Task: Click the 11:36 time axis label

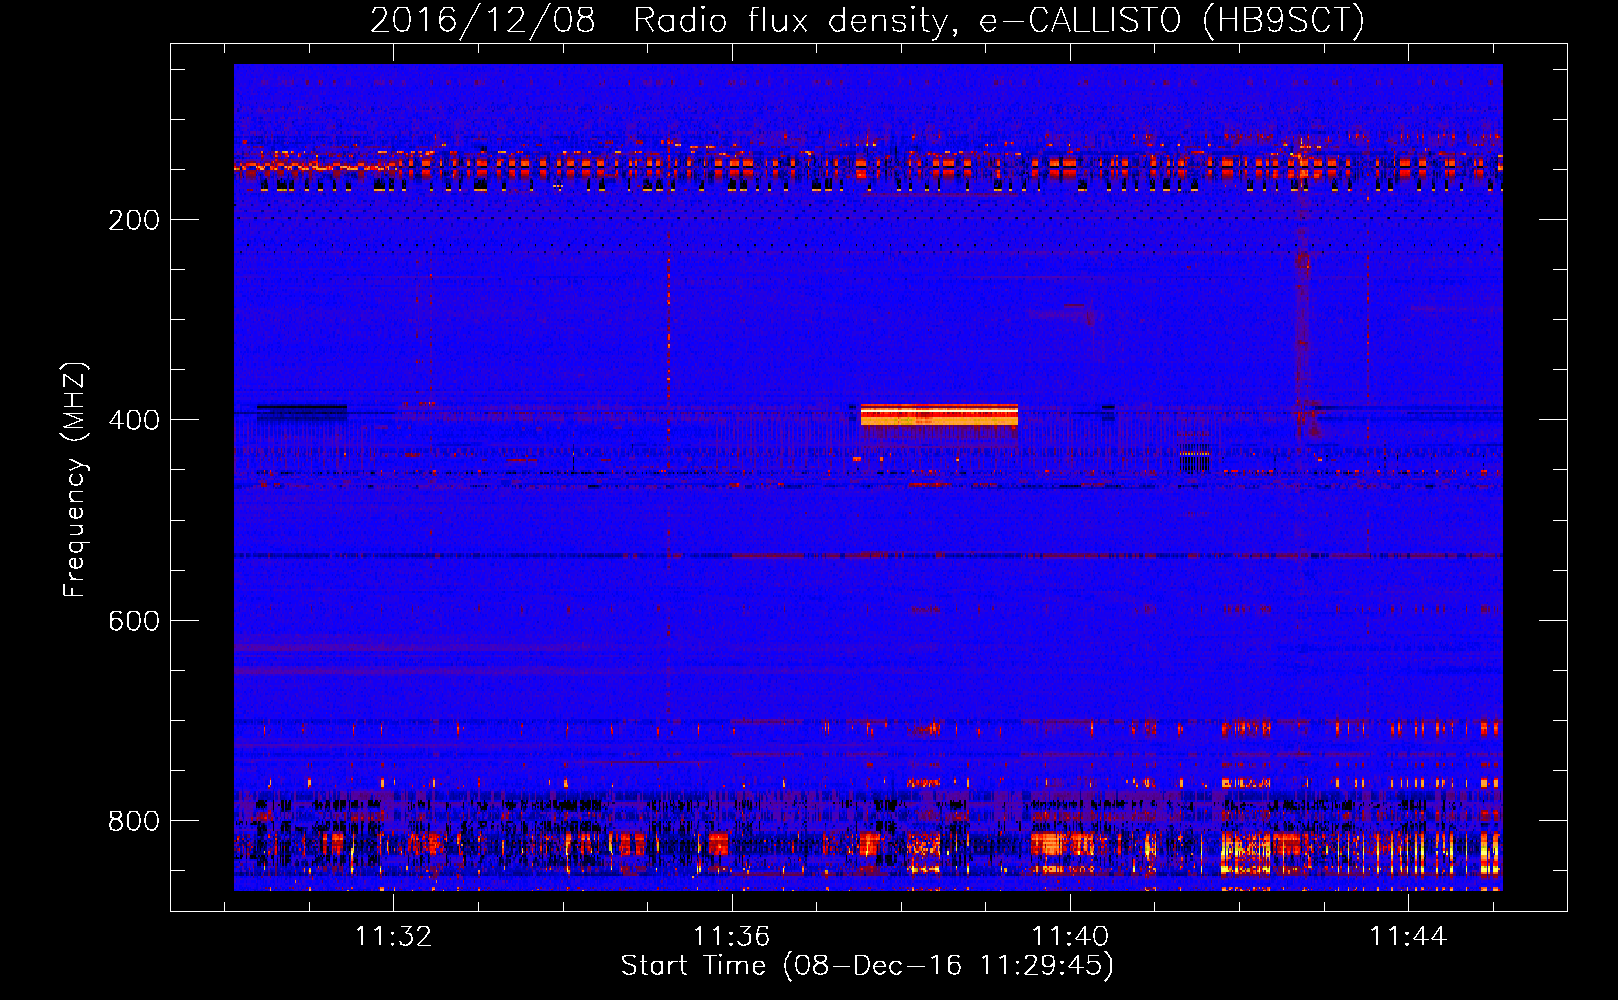Action: pyautogui.click(x=732, y=936)
